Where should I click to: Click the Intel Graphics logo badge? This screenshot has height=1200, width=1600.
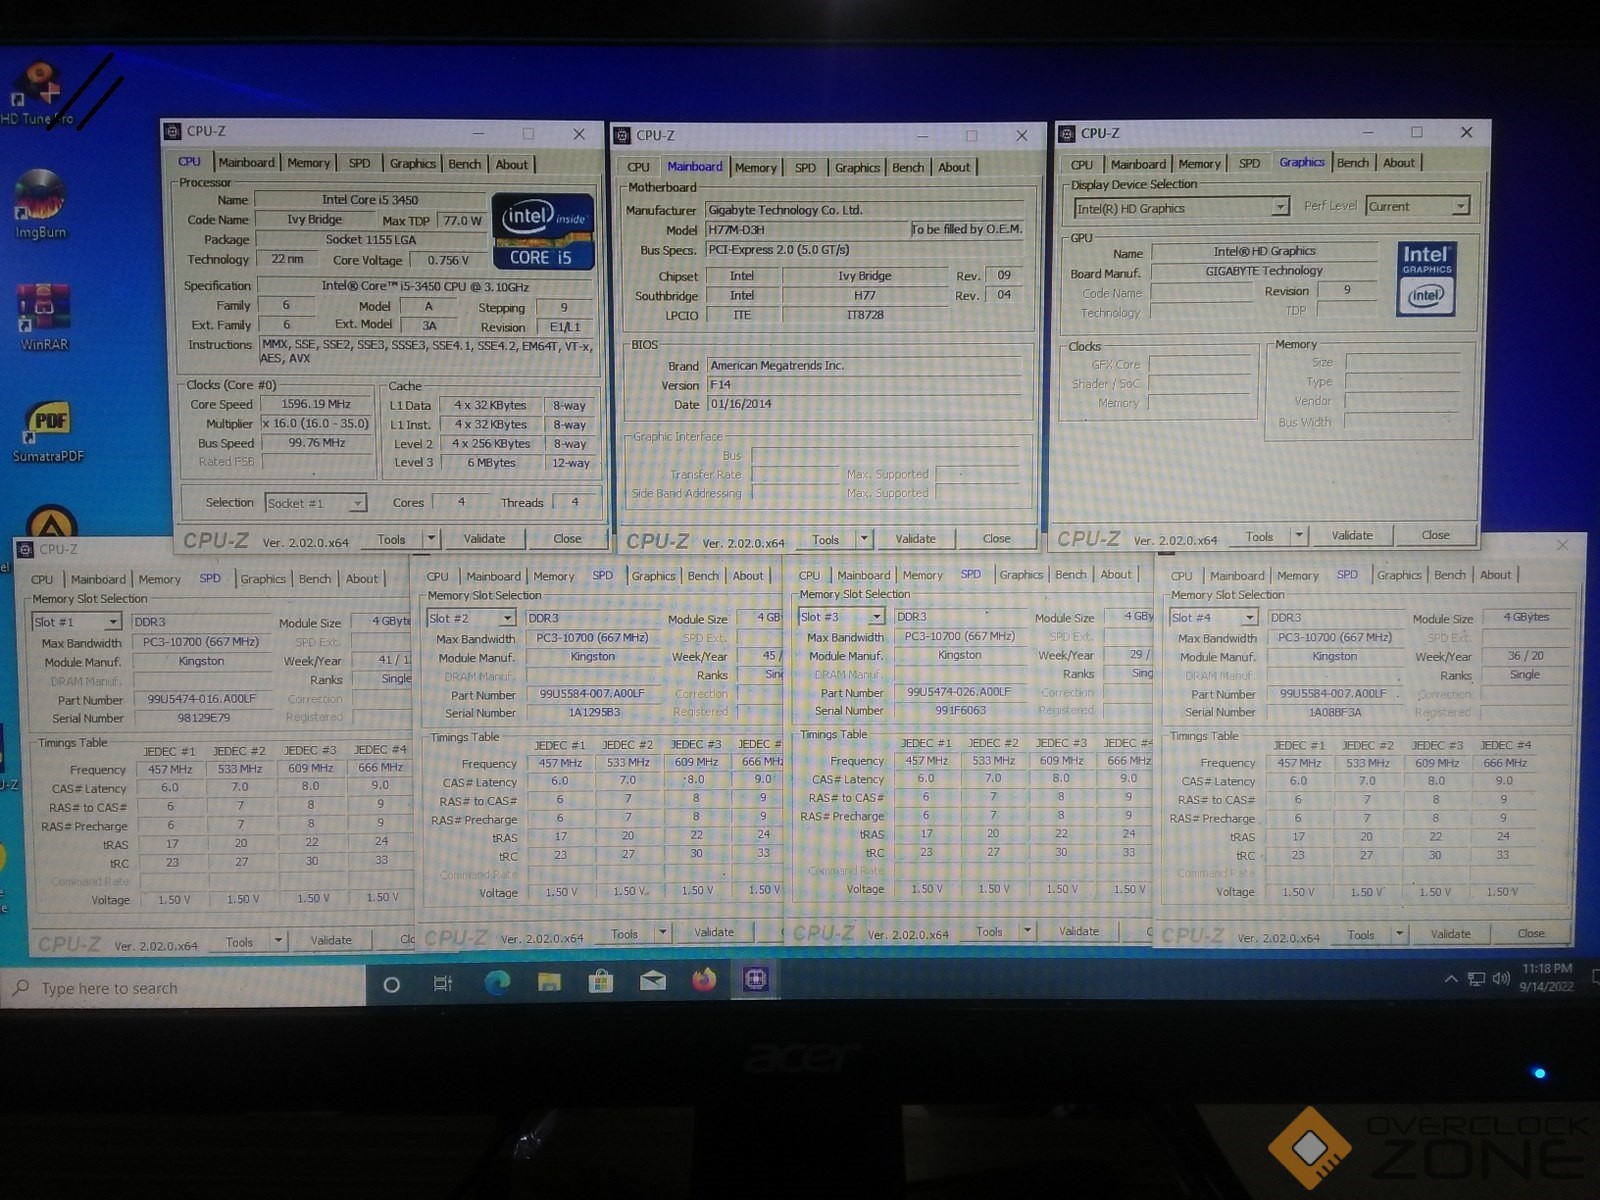click(1426, 280)
